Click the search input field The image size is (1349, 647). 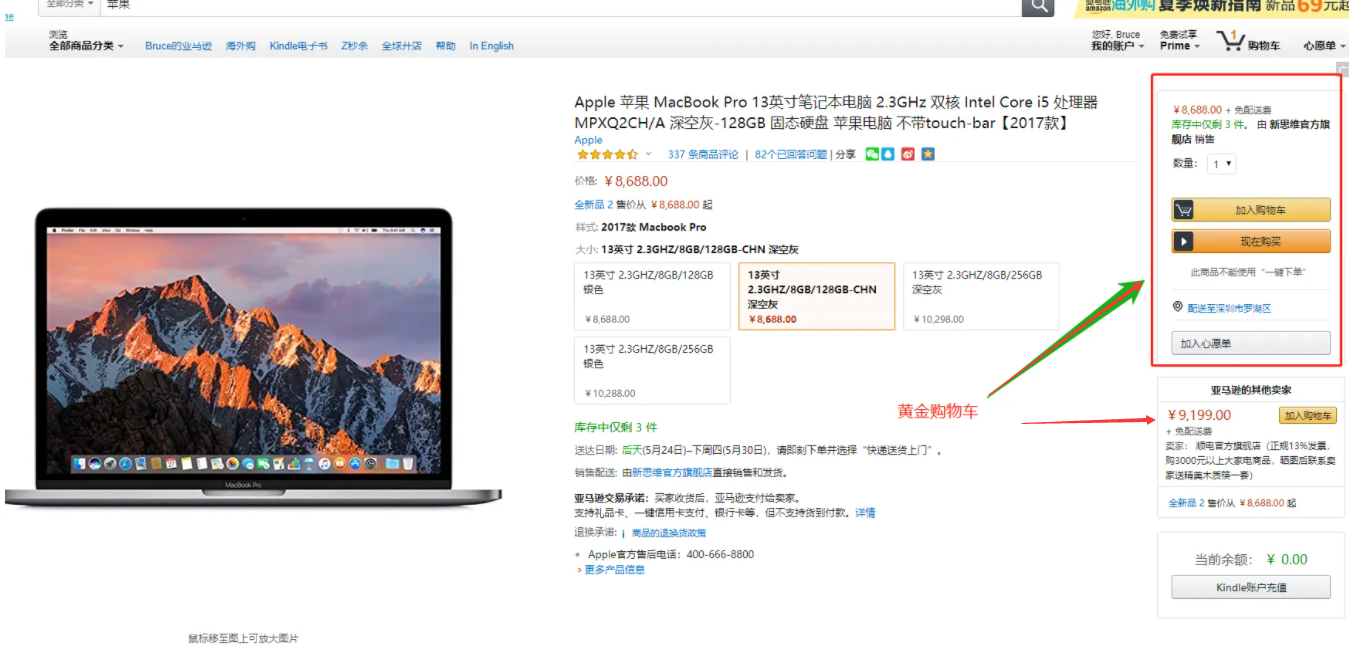[560, 6]
